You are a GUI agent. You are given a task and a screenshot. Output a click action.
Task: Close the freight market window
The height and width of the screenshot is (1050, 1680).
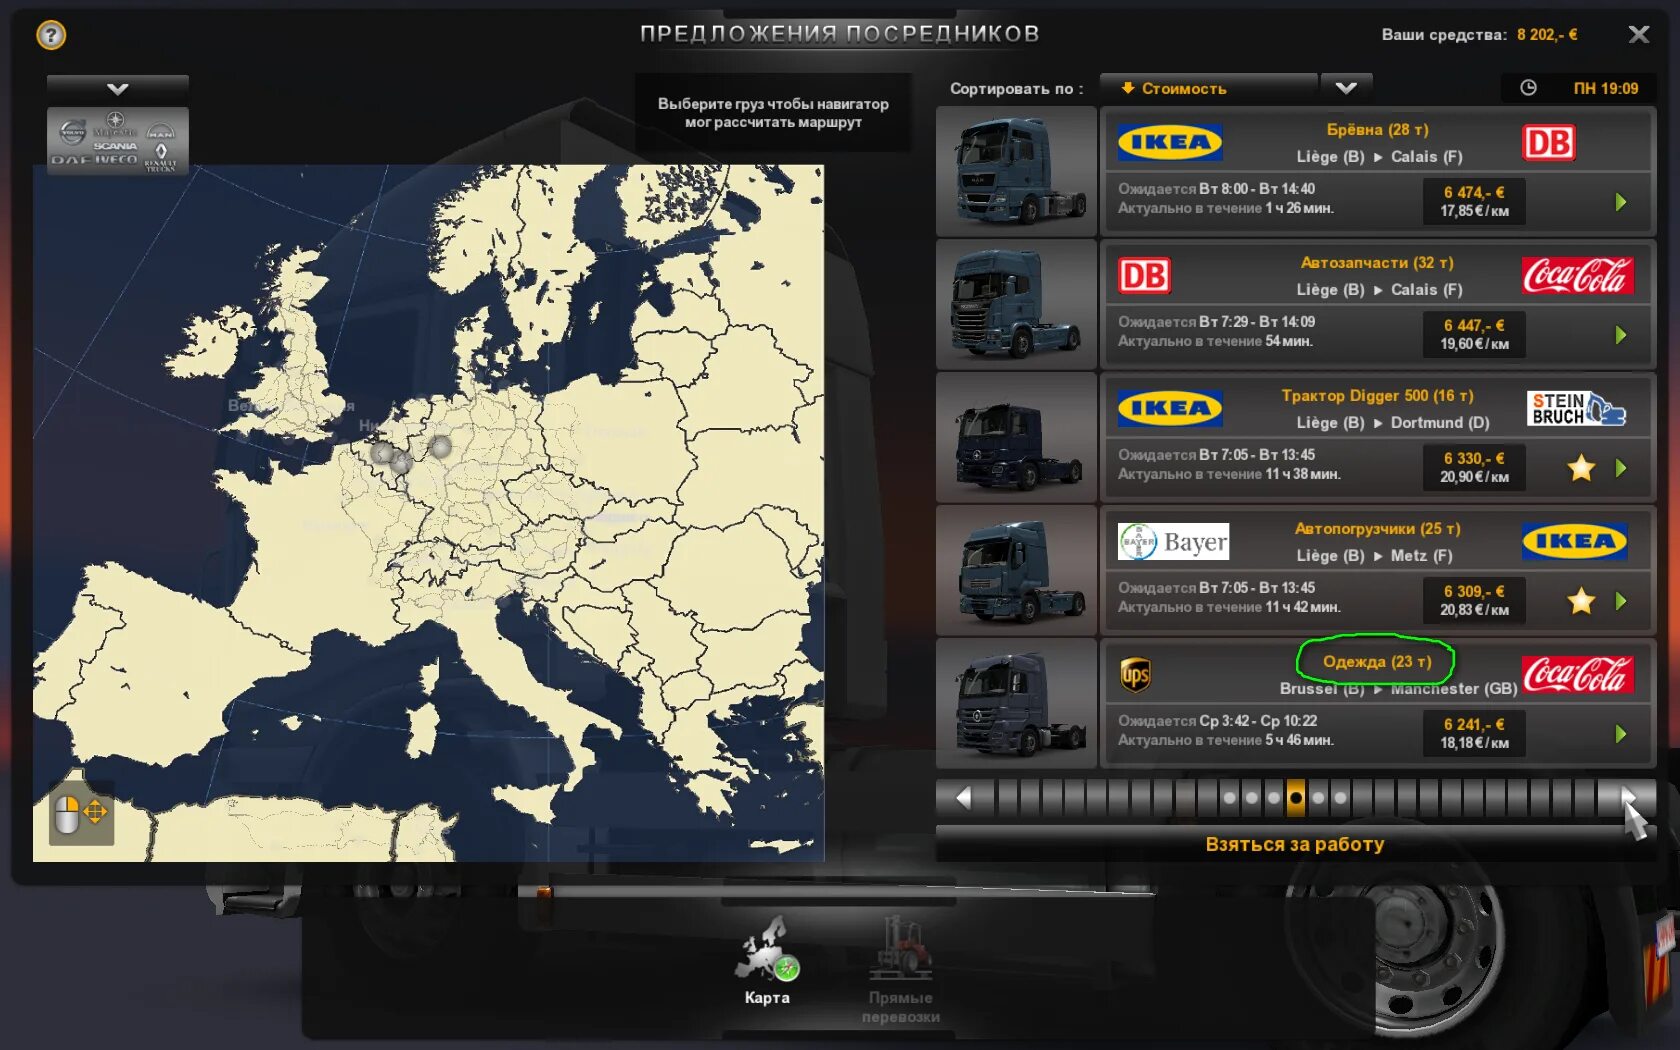point(1638,35)
